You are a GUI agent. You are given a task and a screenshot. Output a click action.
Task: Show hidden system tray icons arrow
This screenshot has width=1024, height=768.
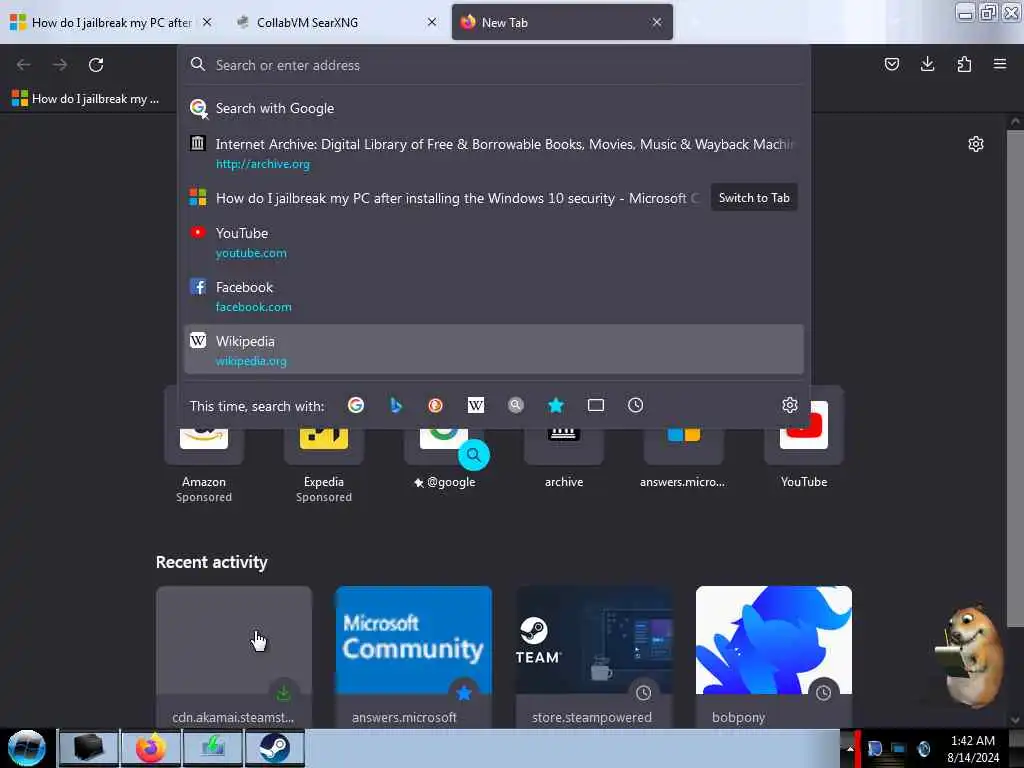[850, 748]
